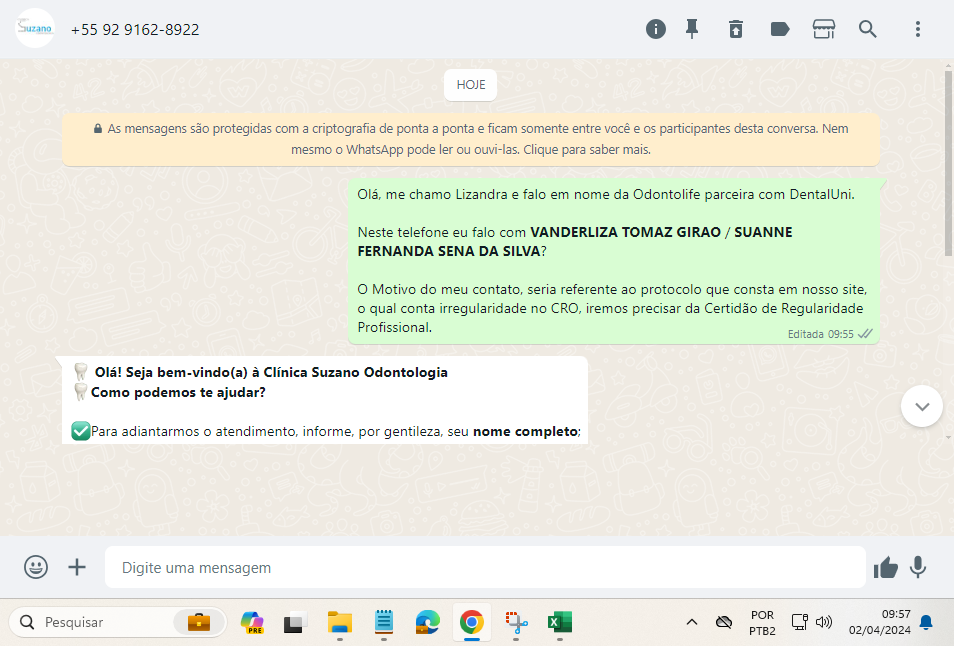Open the catalog storefront icon
954x646 pixels.
(x=824, y=29)
